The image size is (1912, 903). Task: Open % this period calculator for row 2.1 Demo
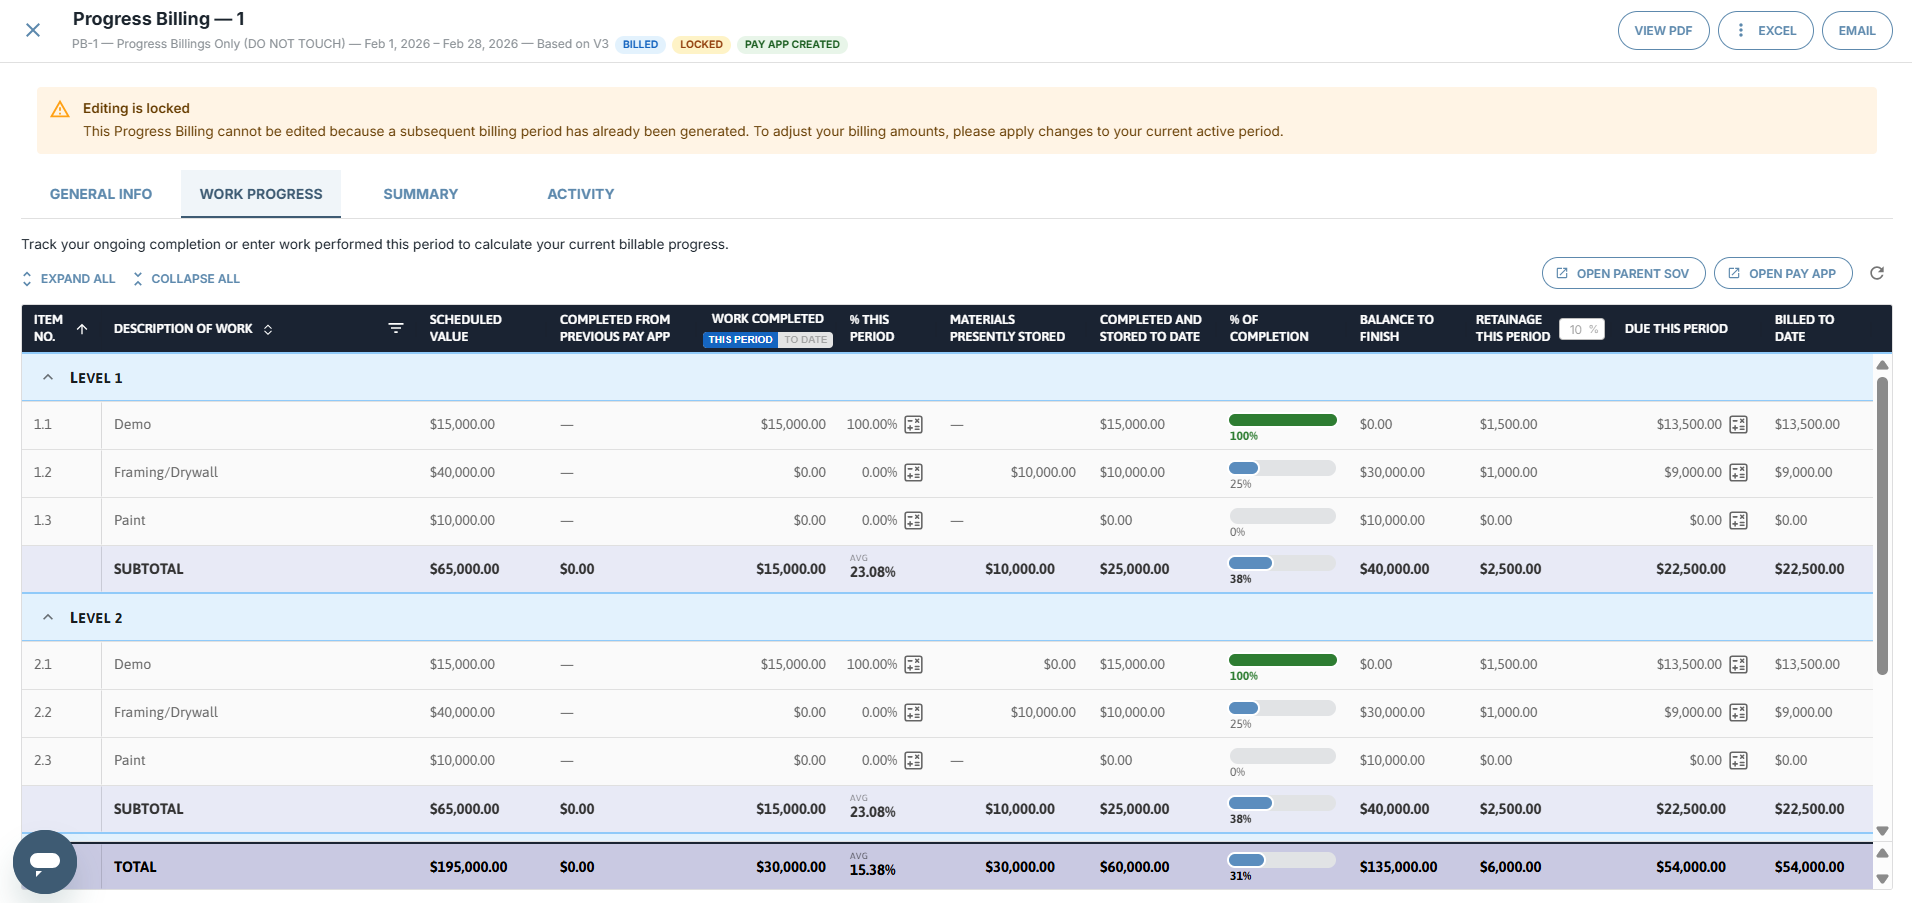coord(913,664)
